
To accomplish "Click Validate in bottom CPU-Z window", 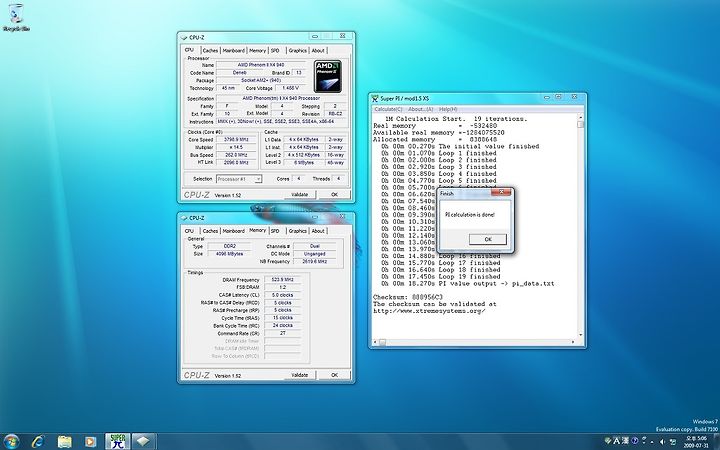I will tap(299, 375).
